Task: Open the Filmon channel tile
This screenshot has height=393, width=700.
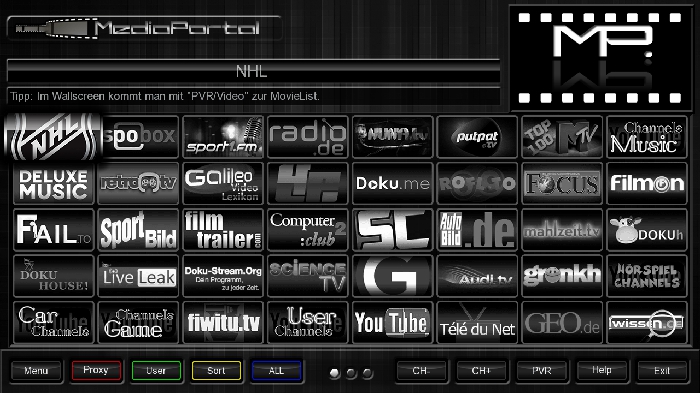Action: (647, 183)
